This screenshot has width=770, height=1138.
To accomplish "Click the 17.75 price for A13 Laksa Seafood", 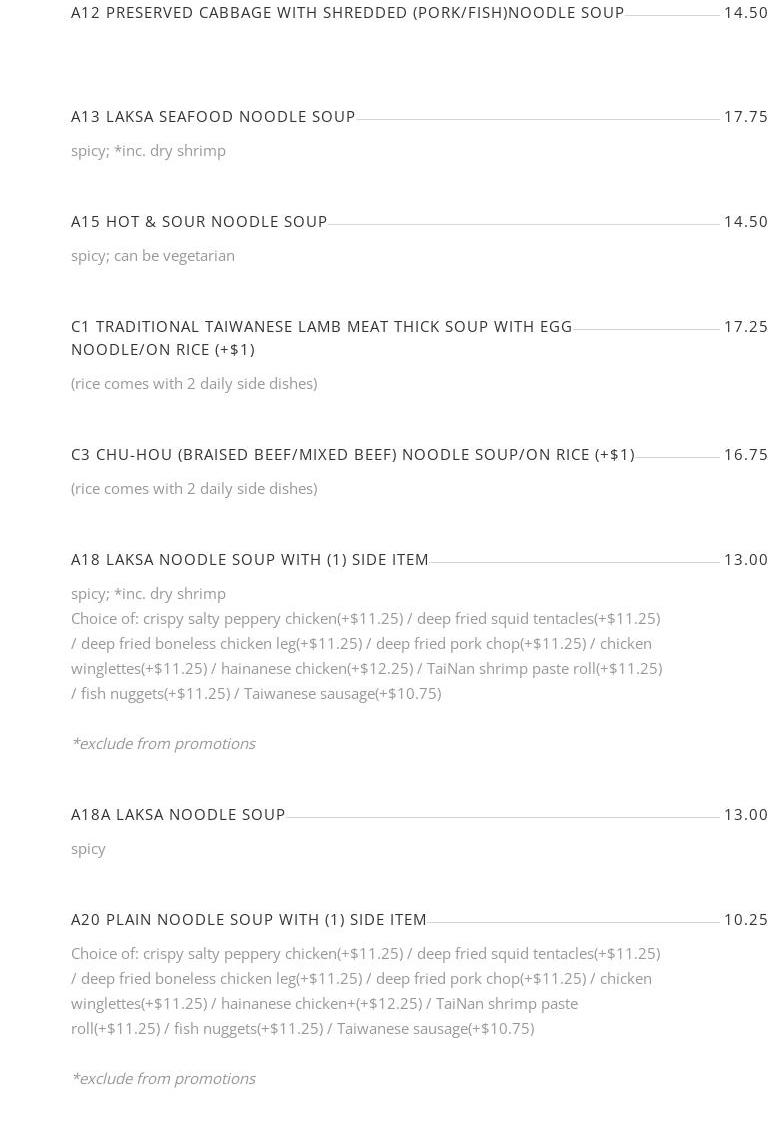I will pyautogui.click(x=745, y=117).
